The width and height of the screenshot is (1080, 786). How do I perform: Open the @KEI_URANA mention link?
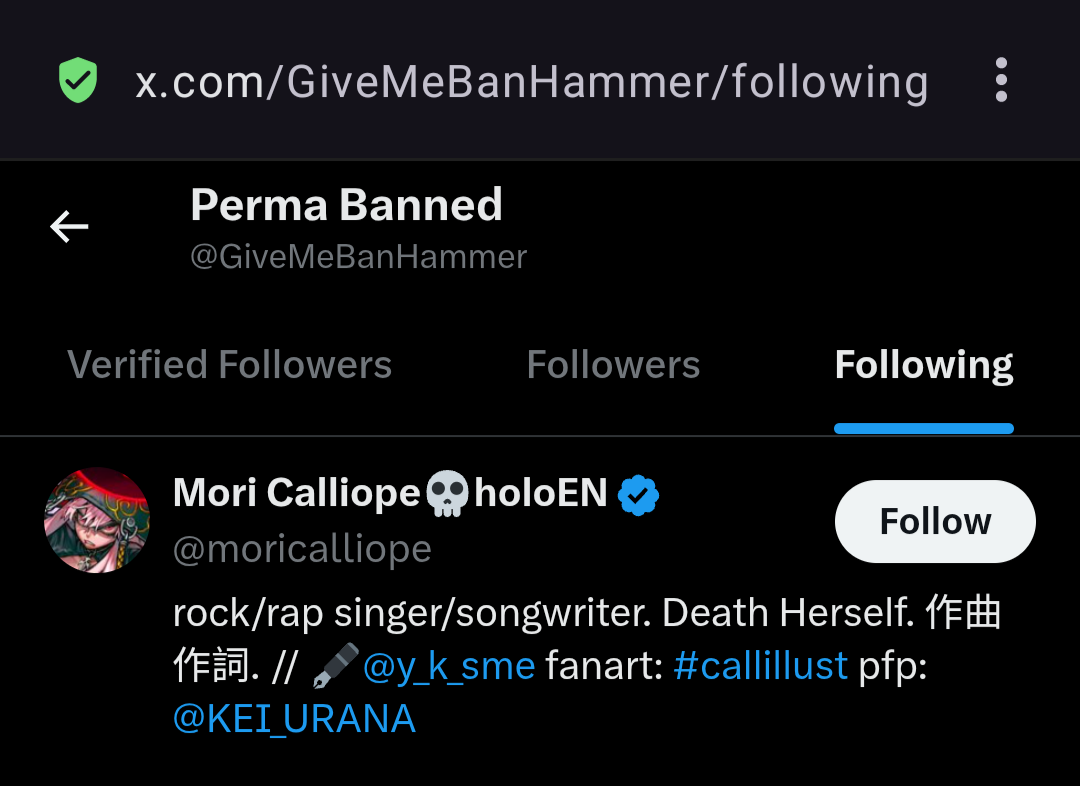(294, 719)
